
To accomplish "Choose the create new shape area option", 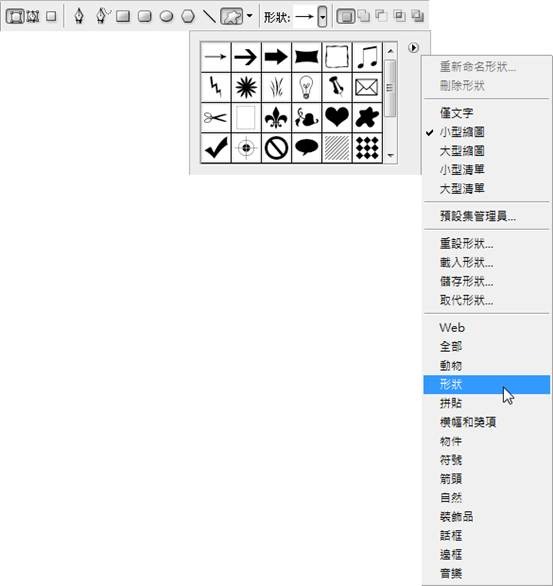I will pos(346,16).
